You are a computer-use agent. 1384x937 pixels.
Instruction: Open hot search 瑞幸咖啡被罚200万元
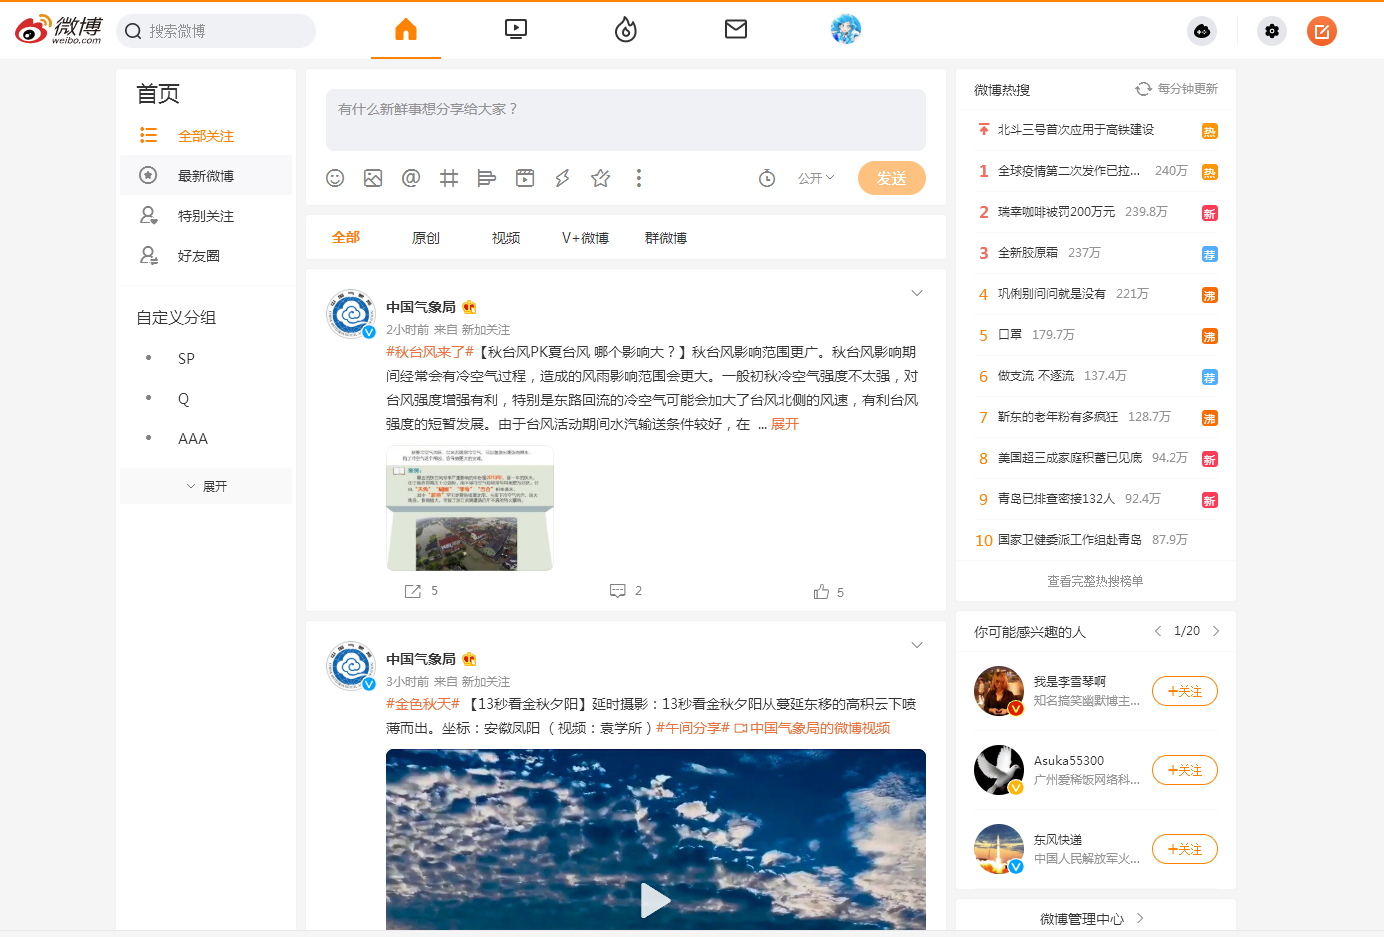[1056, 212]
